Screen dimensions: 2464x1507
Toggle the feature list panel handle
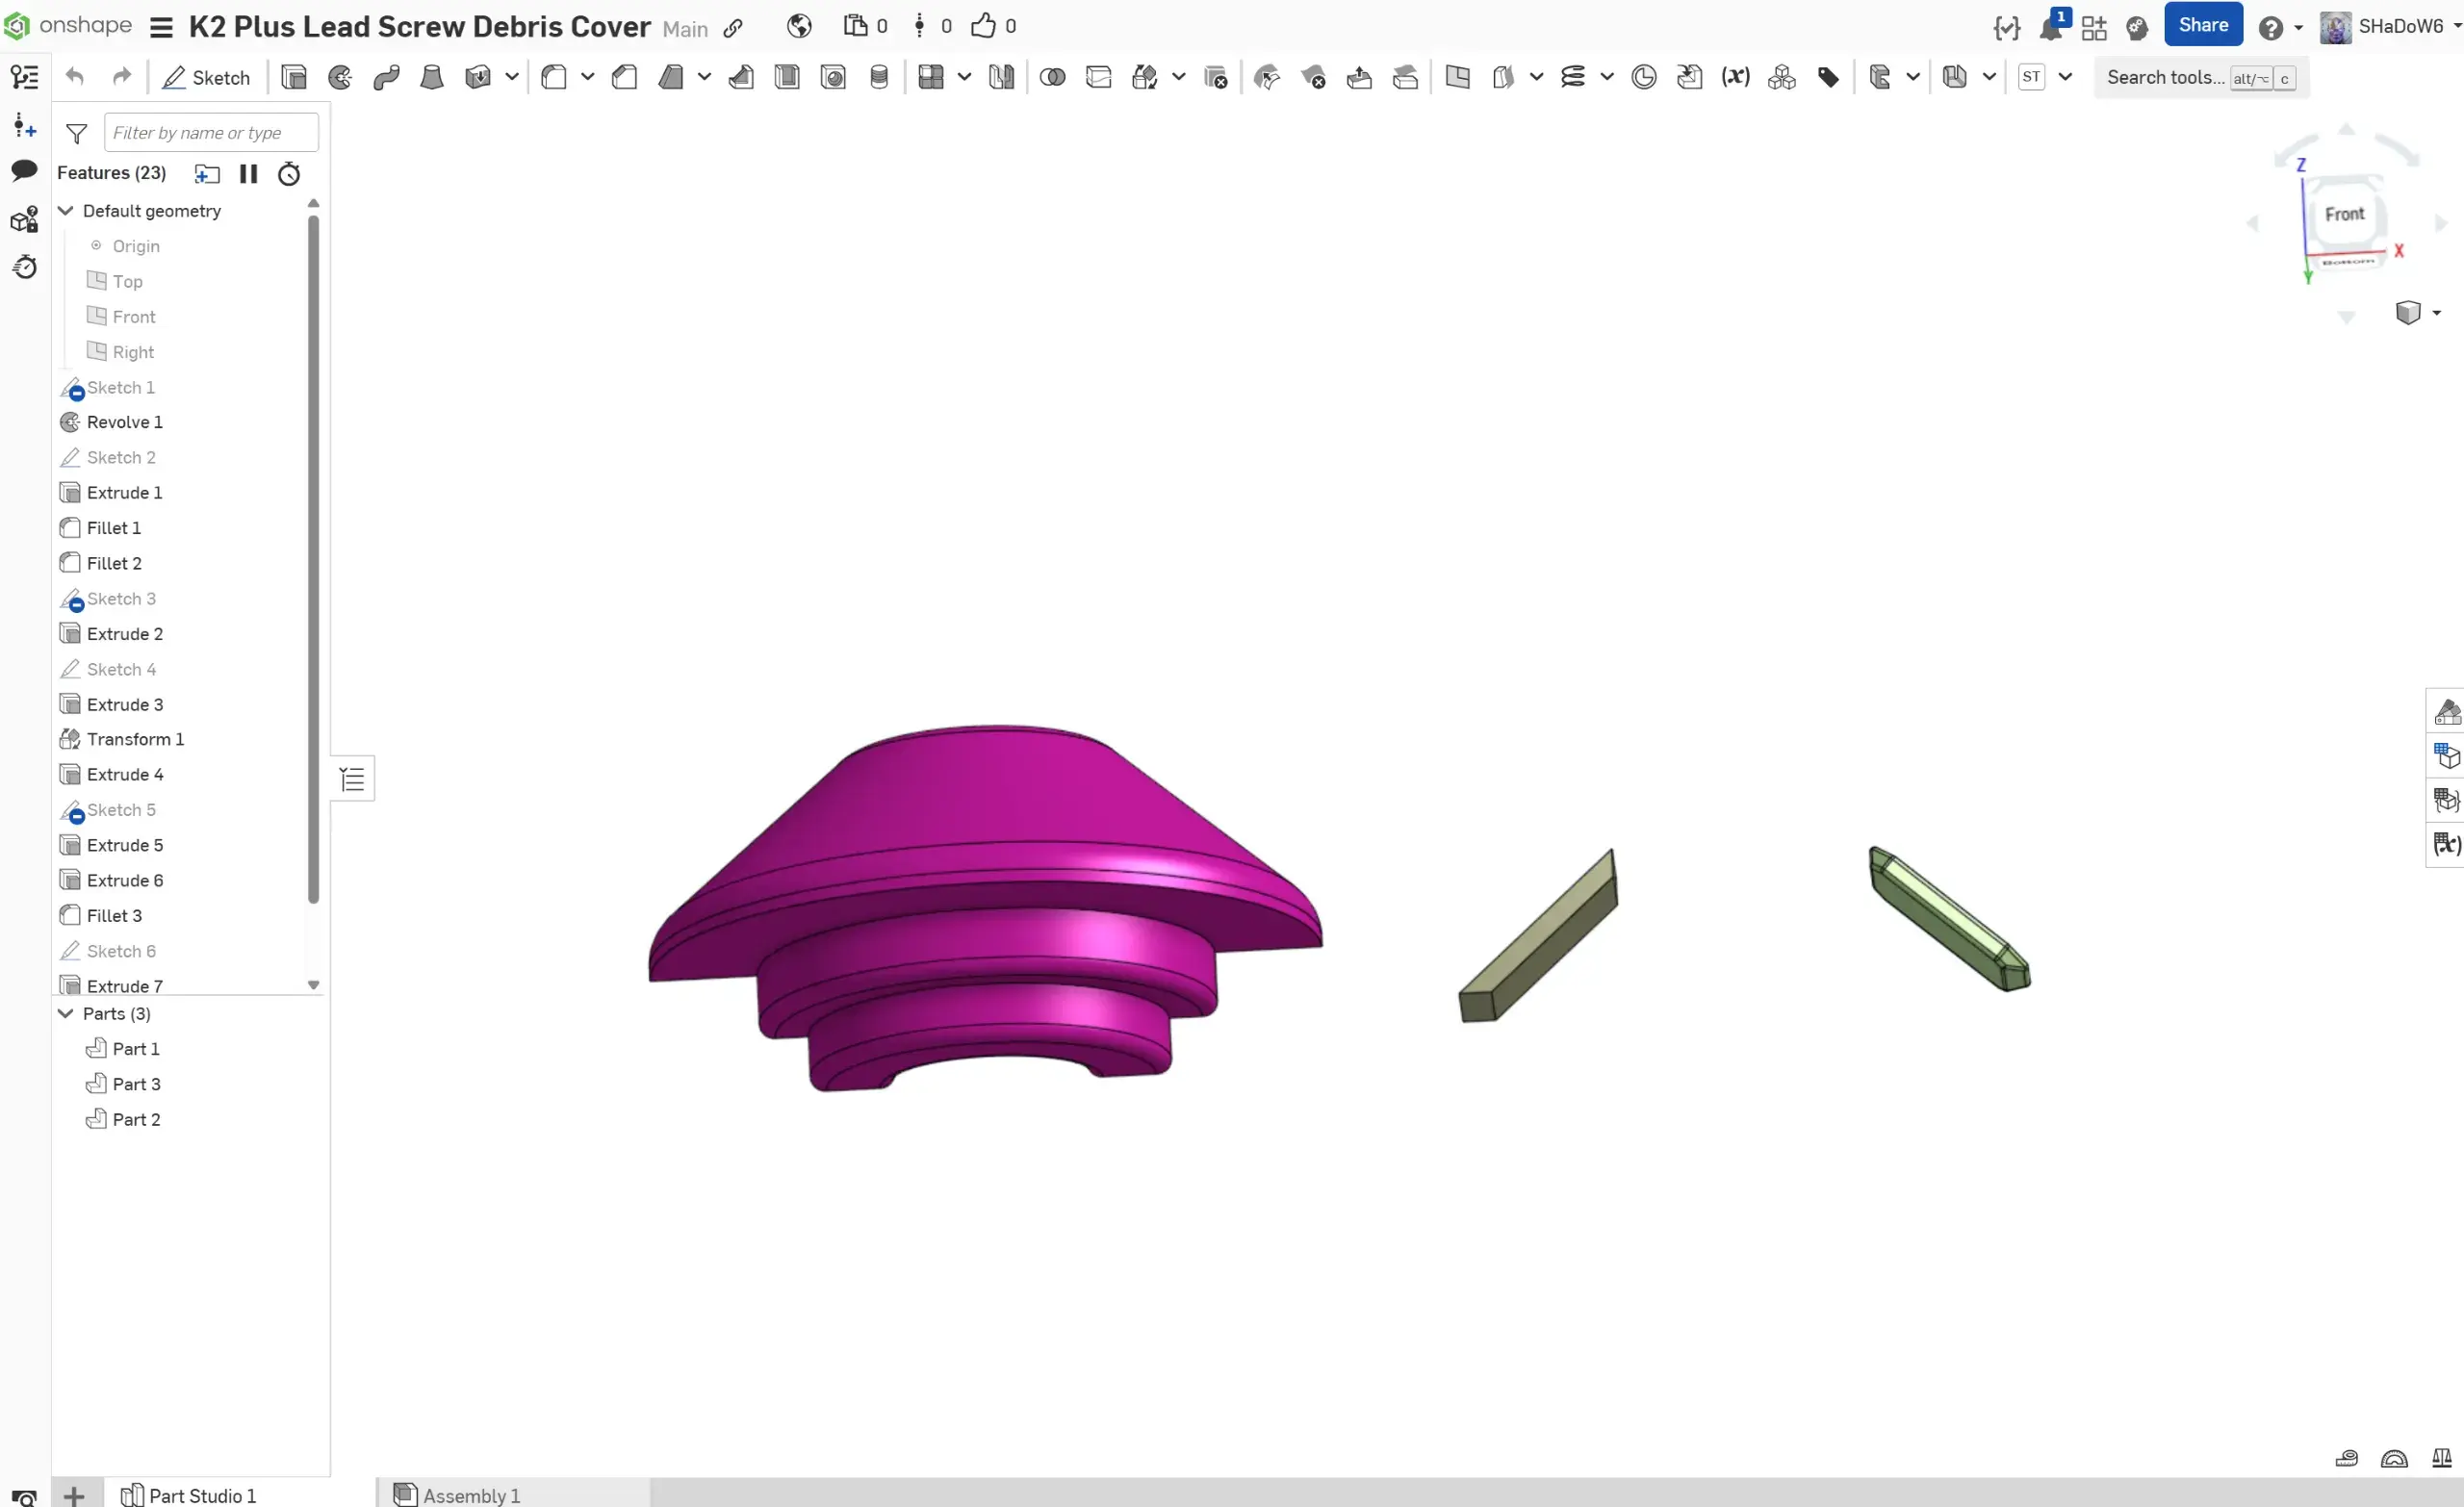(352, 779)
